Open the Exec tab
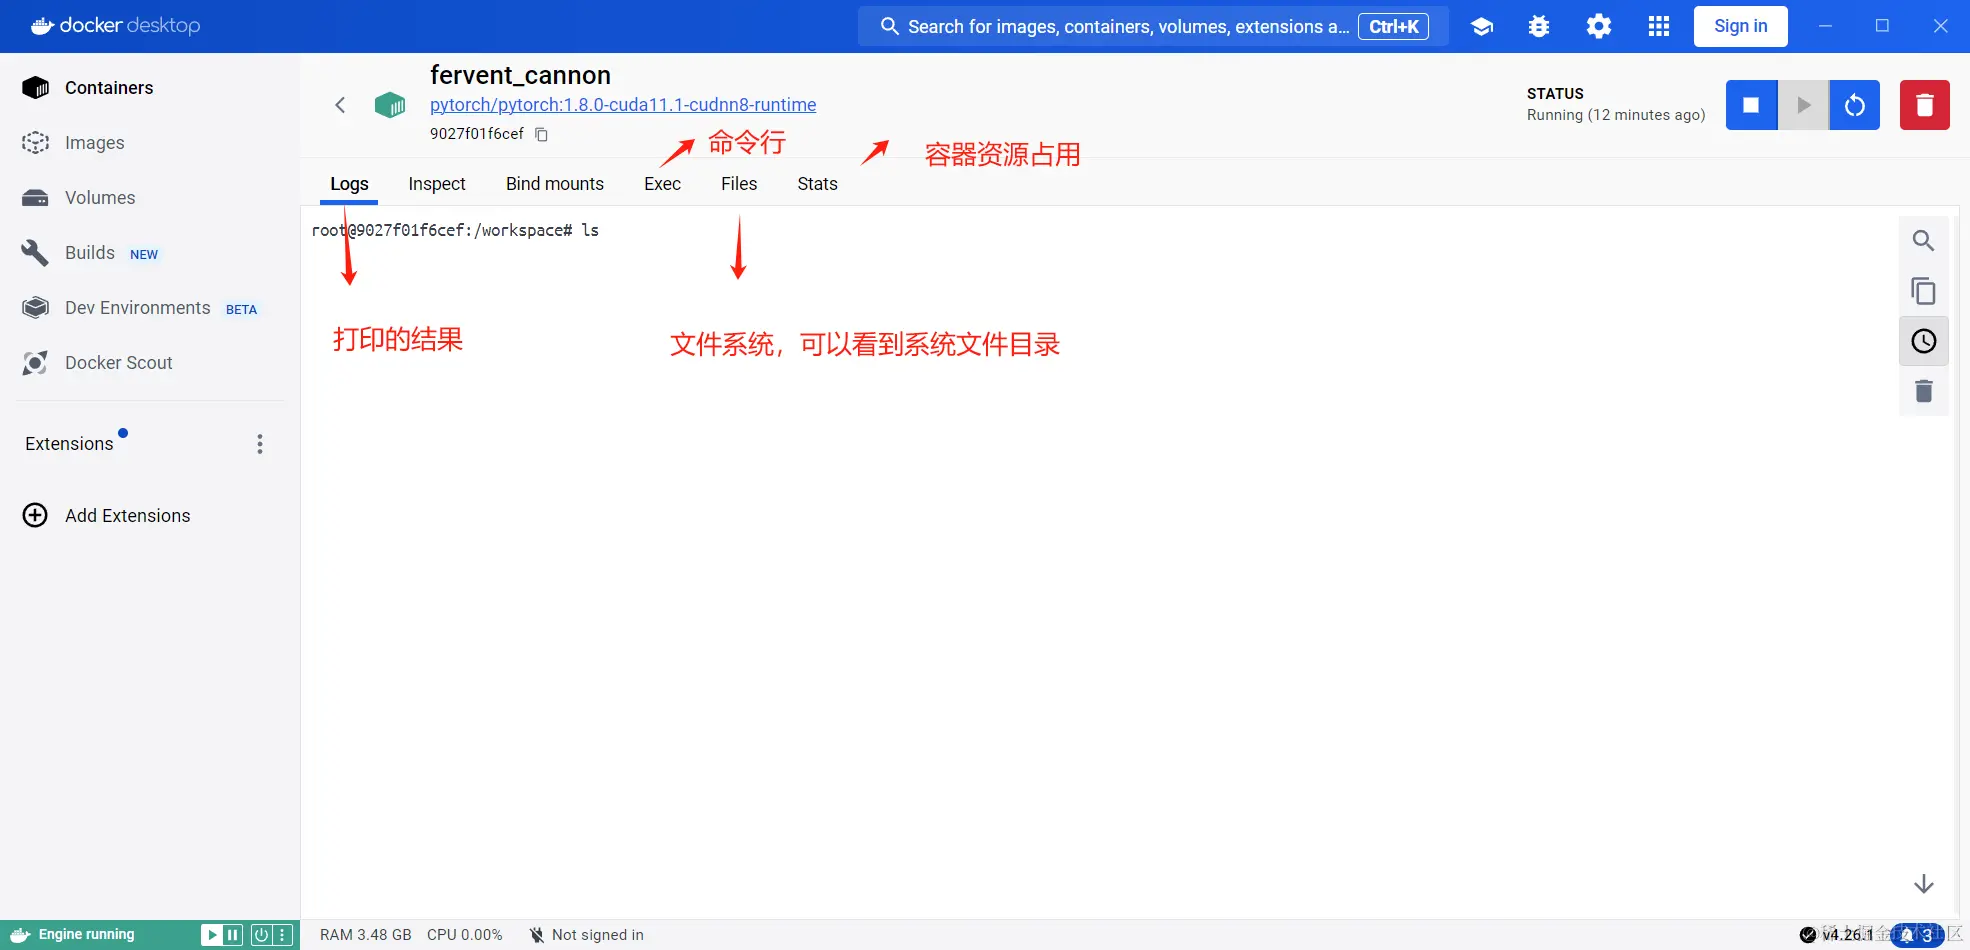Screen dimensions: 1970x950 point(662,184)
